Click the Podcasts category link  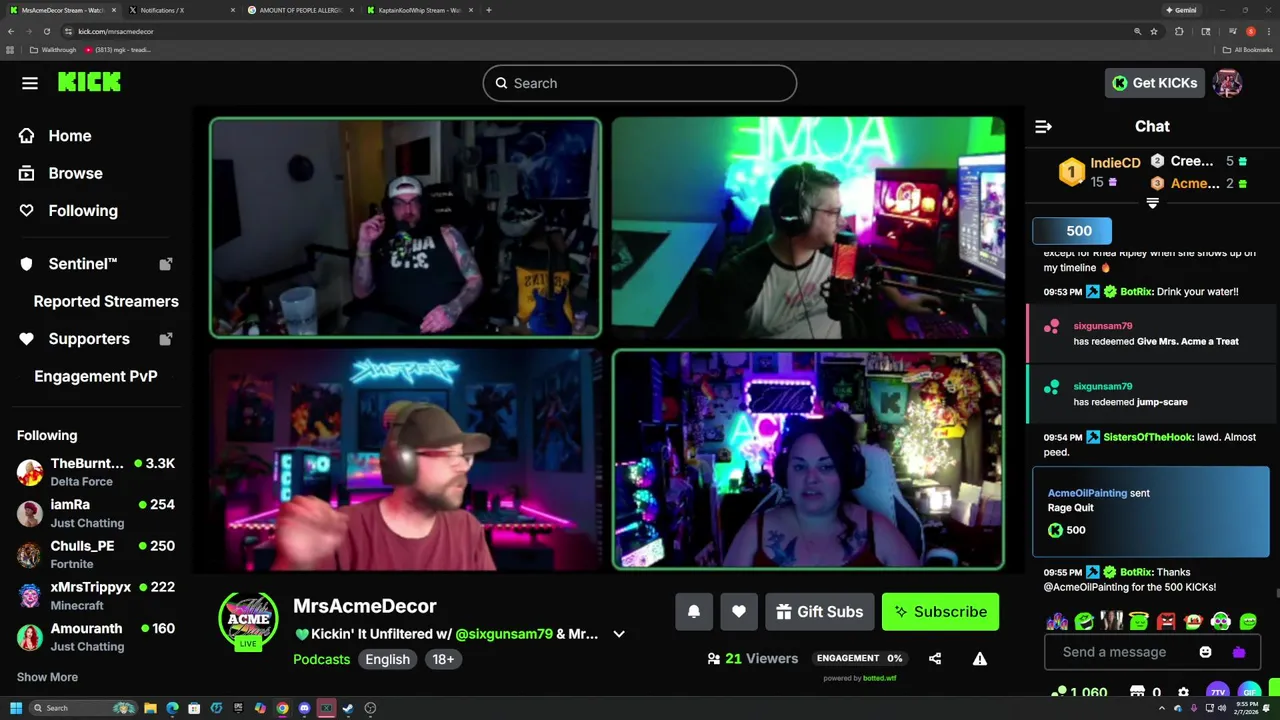tap(322, 659)
